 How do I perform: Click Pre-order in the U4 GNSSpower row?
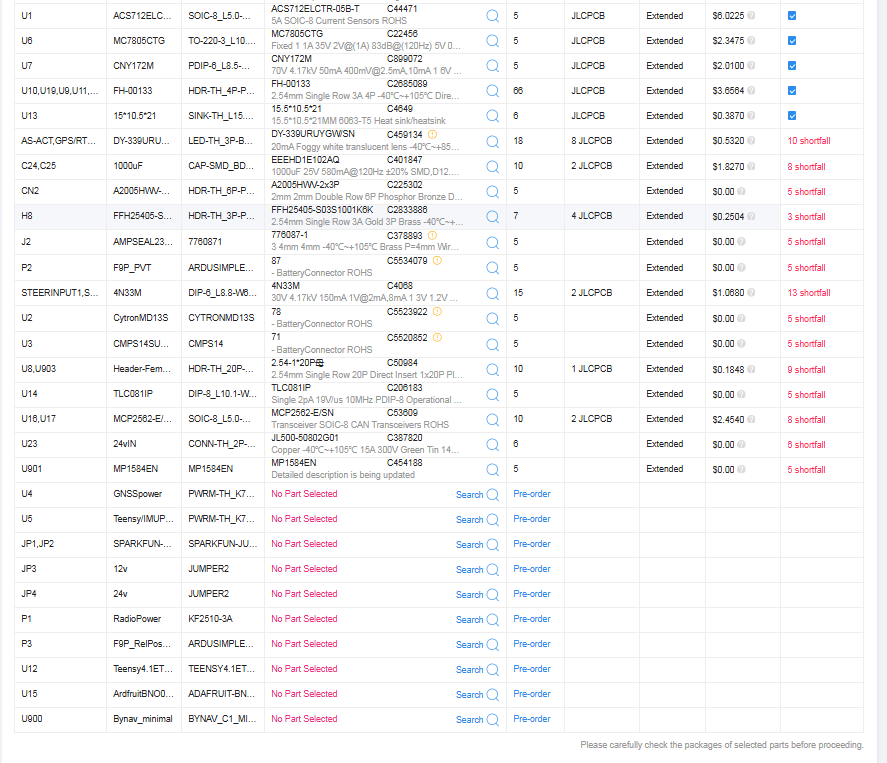532,494
